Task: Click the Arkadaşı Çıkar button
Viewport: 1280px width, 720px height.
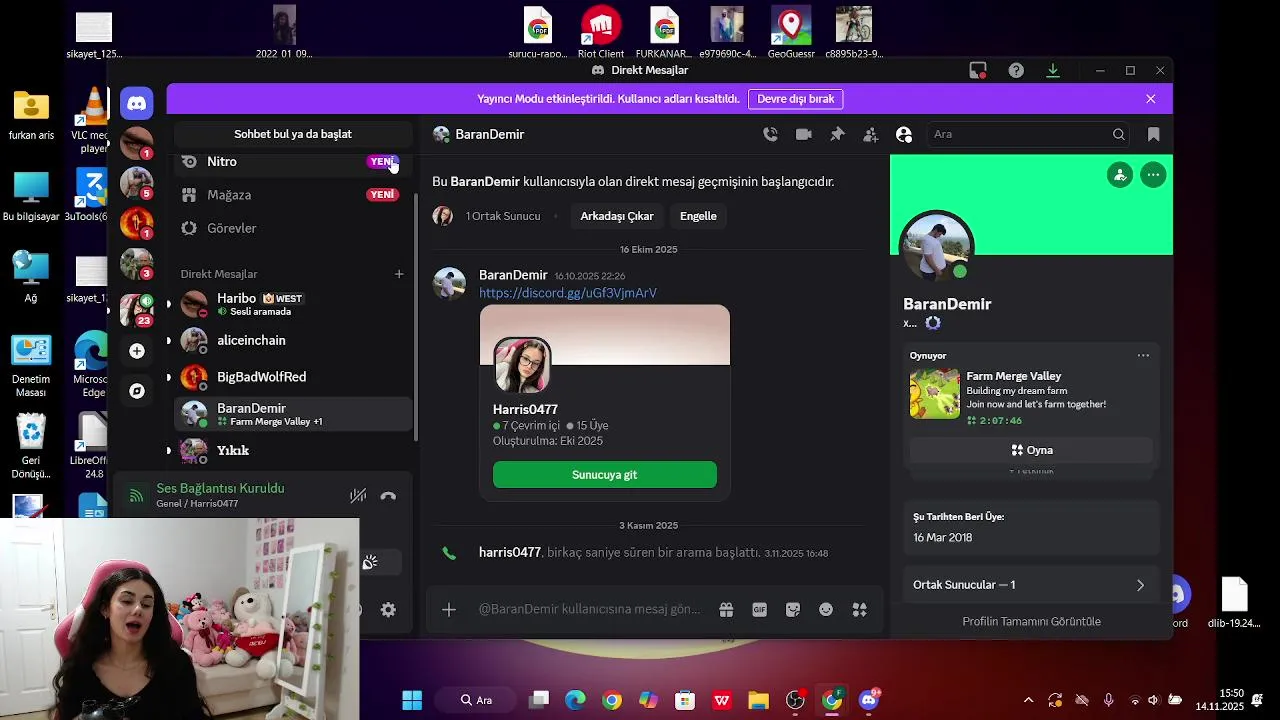Action: tap(617, 216)
